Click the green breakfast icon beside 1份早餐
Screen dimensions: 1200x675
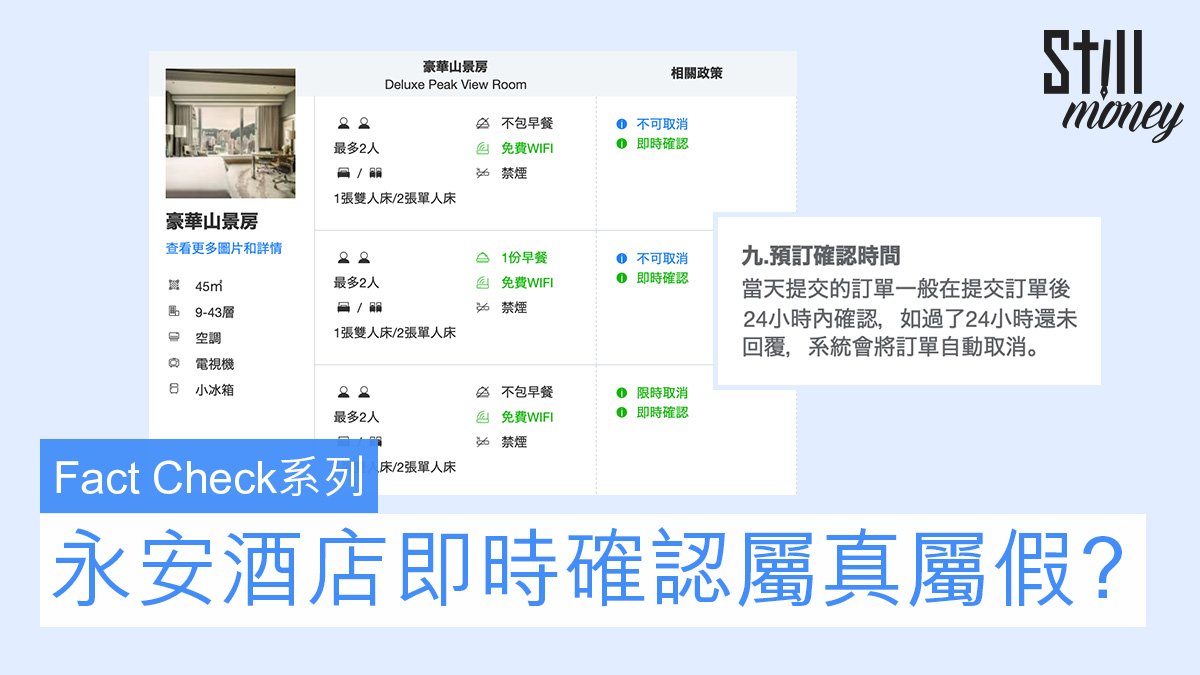tap(482, 257)
